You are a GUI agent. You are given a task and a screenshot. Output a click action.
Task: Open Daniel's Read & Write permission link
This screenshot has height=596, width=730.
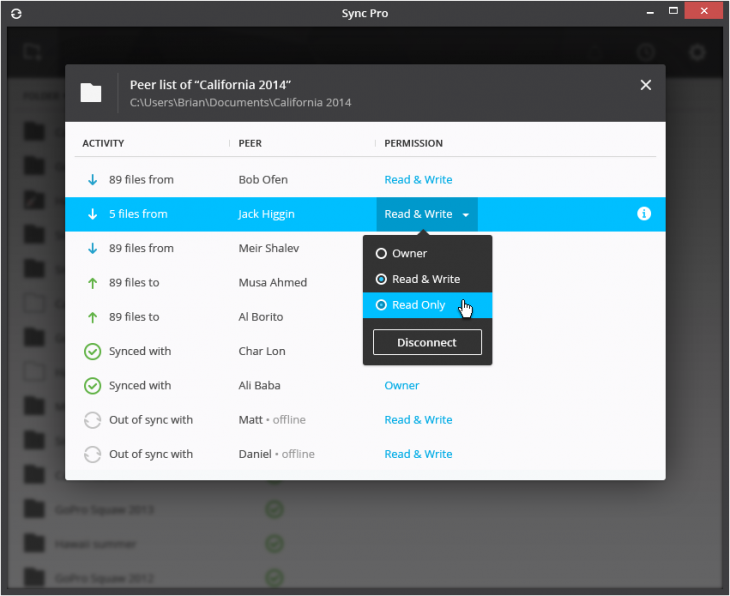click(x=418, y=454)
